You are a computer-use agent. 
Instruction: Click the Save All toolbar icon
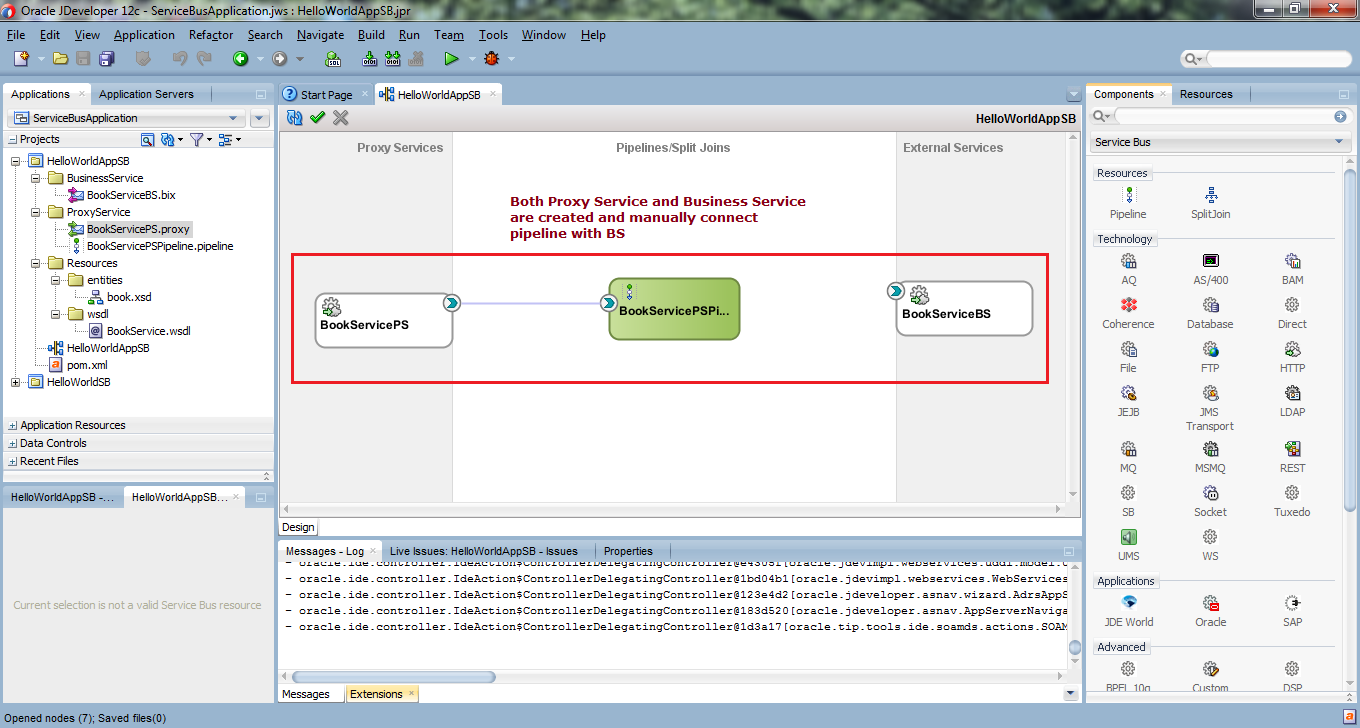[106, 59]
